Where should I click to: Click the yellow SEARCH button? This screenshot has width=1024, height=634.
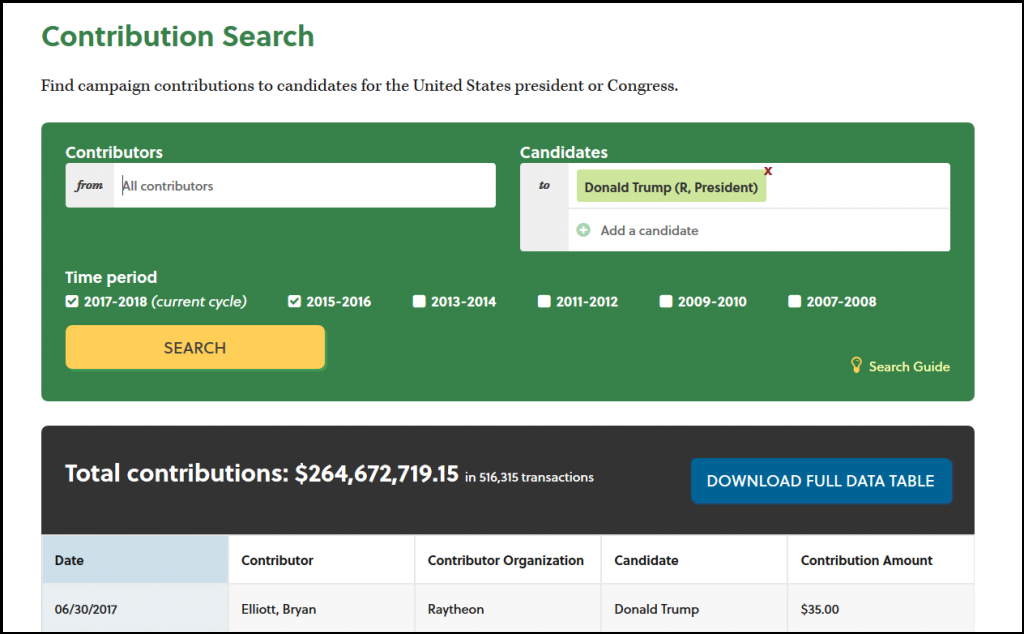point(195,347)
